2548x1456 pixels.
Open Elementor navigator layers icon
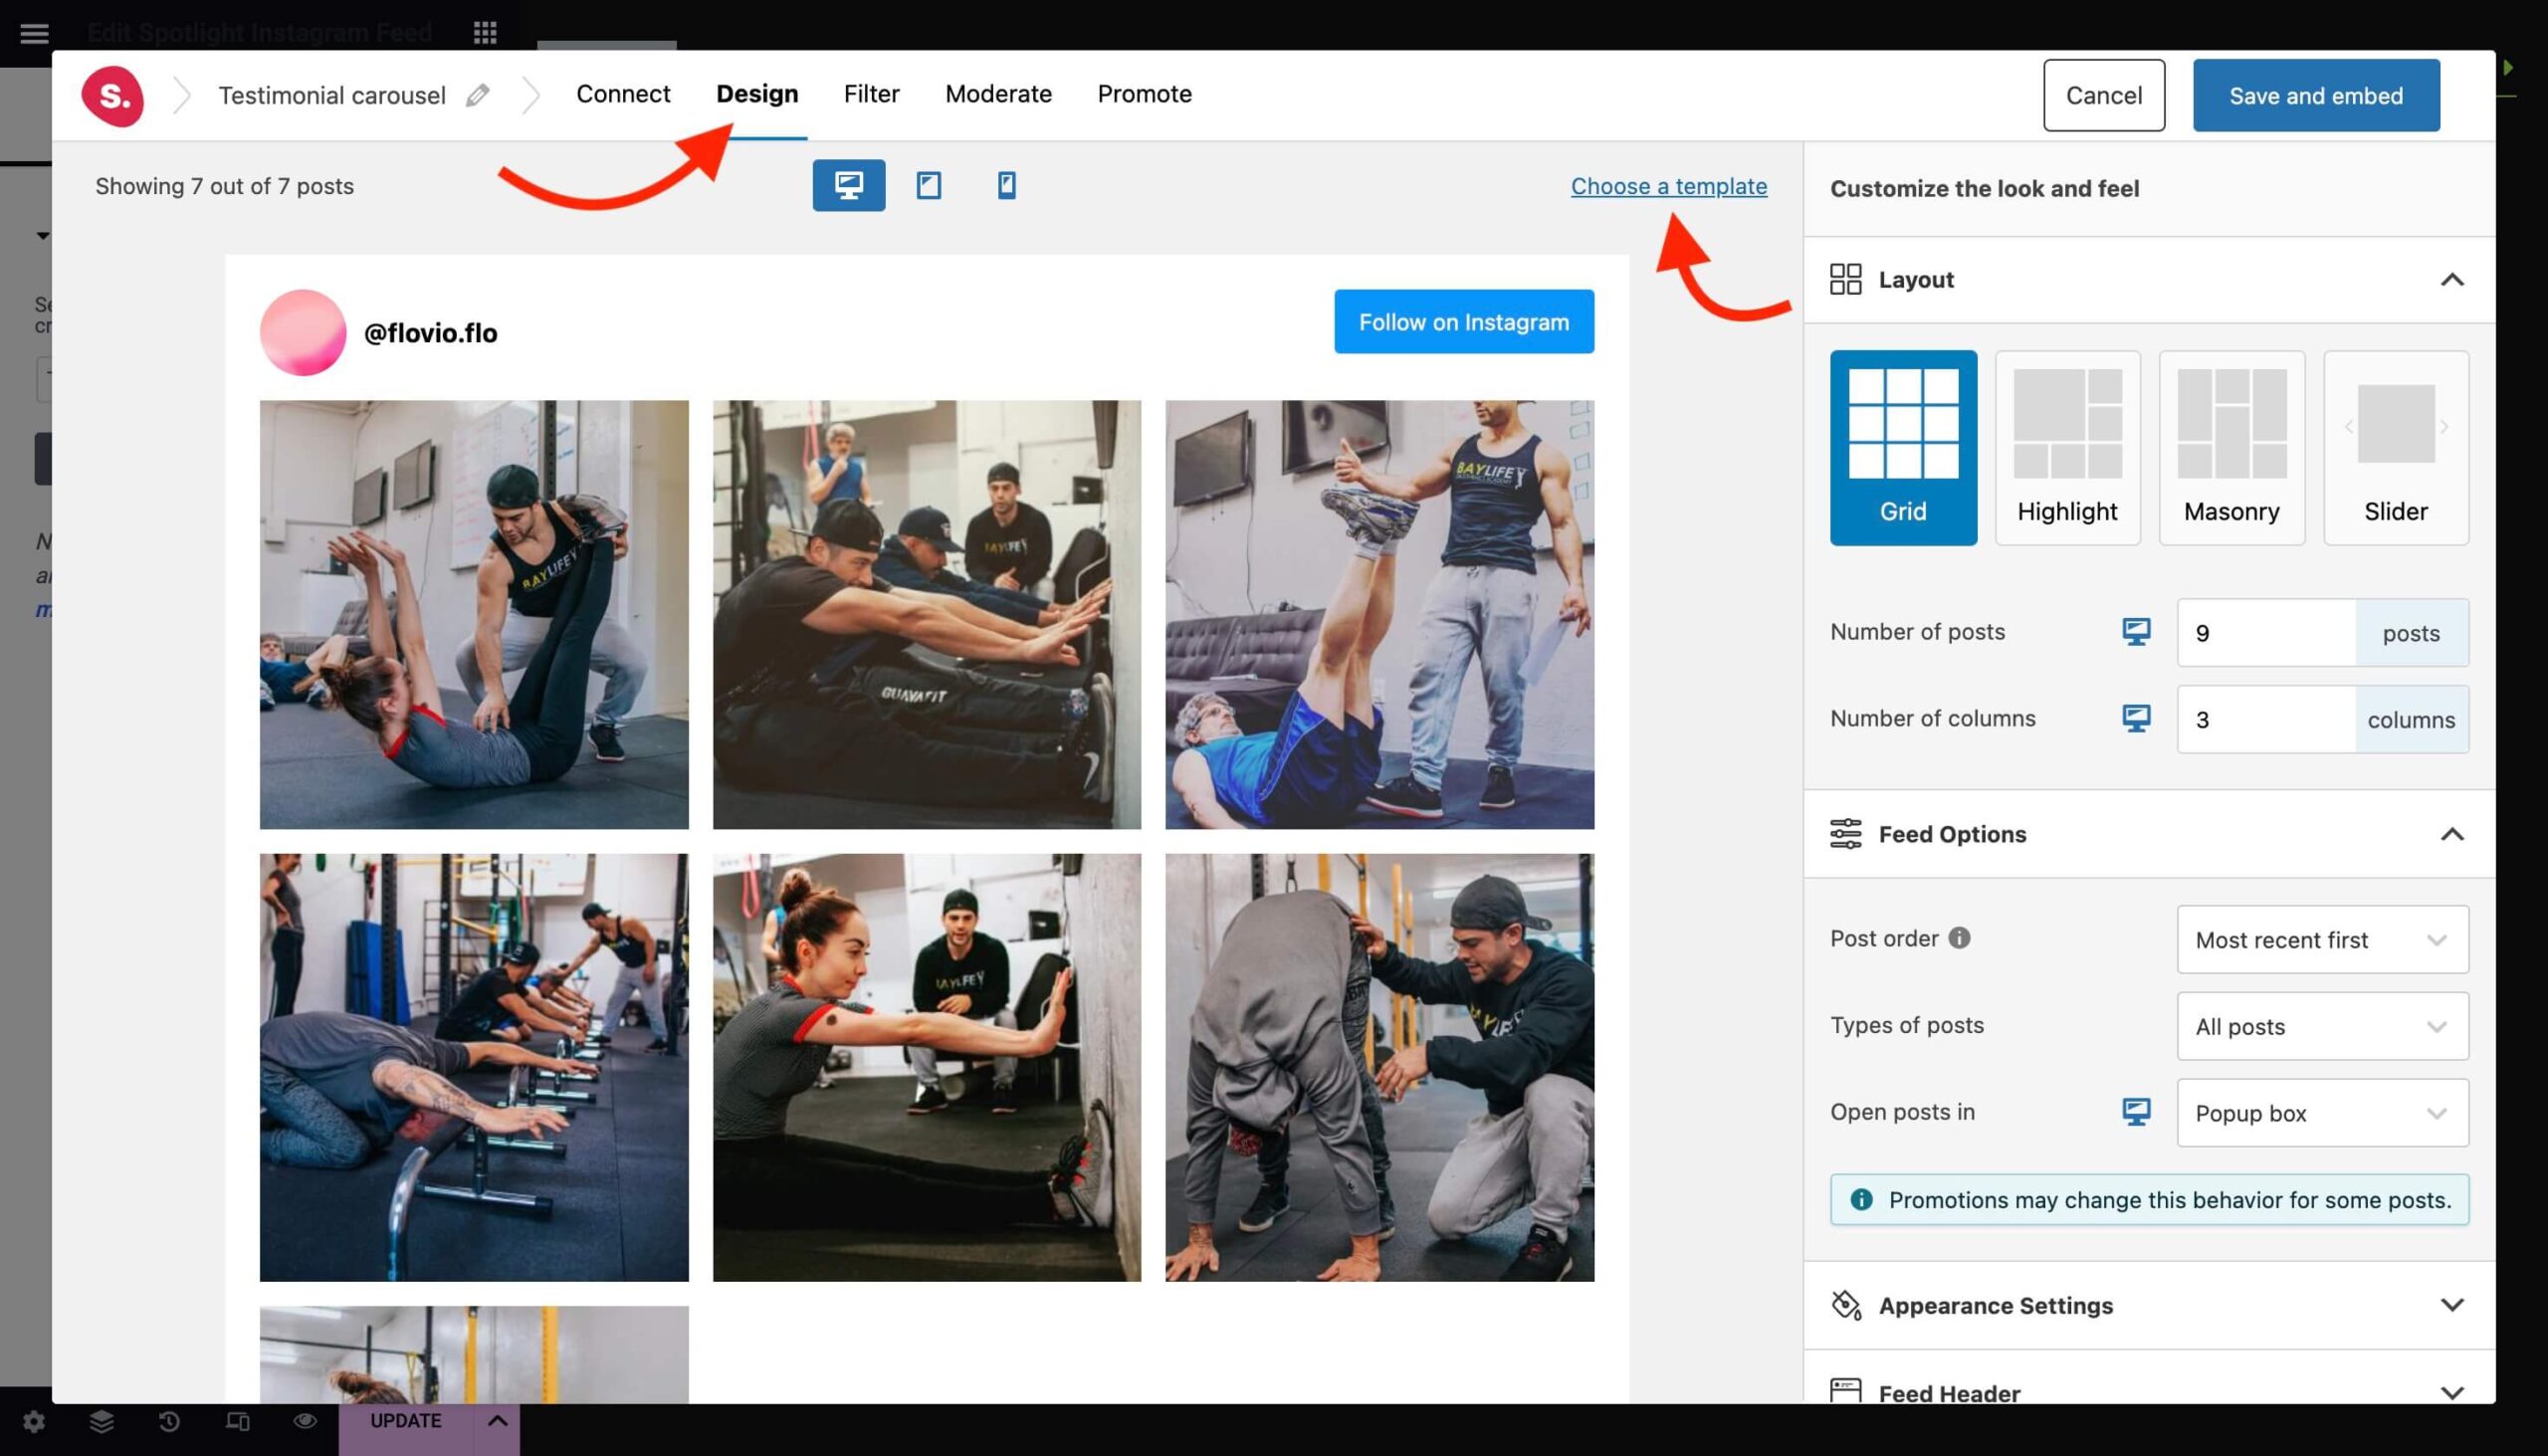click(101, 1421)
